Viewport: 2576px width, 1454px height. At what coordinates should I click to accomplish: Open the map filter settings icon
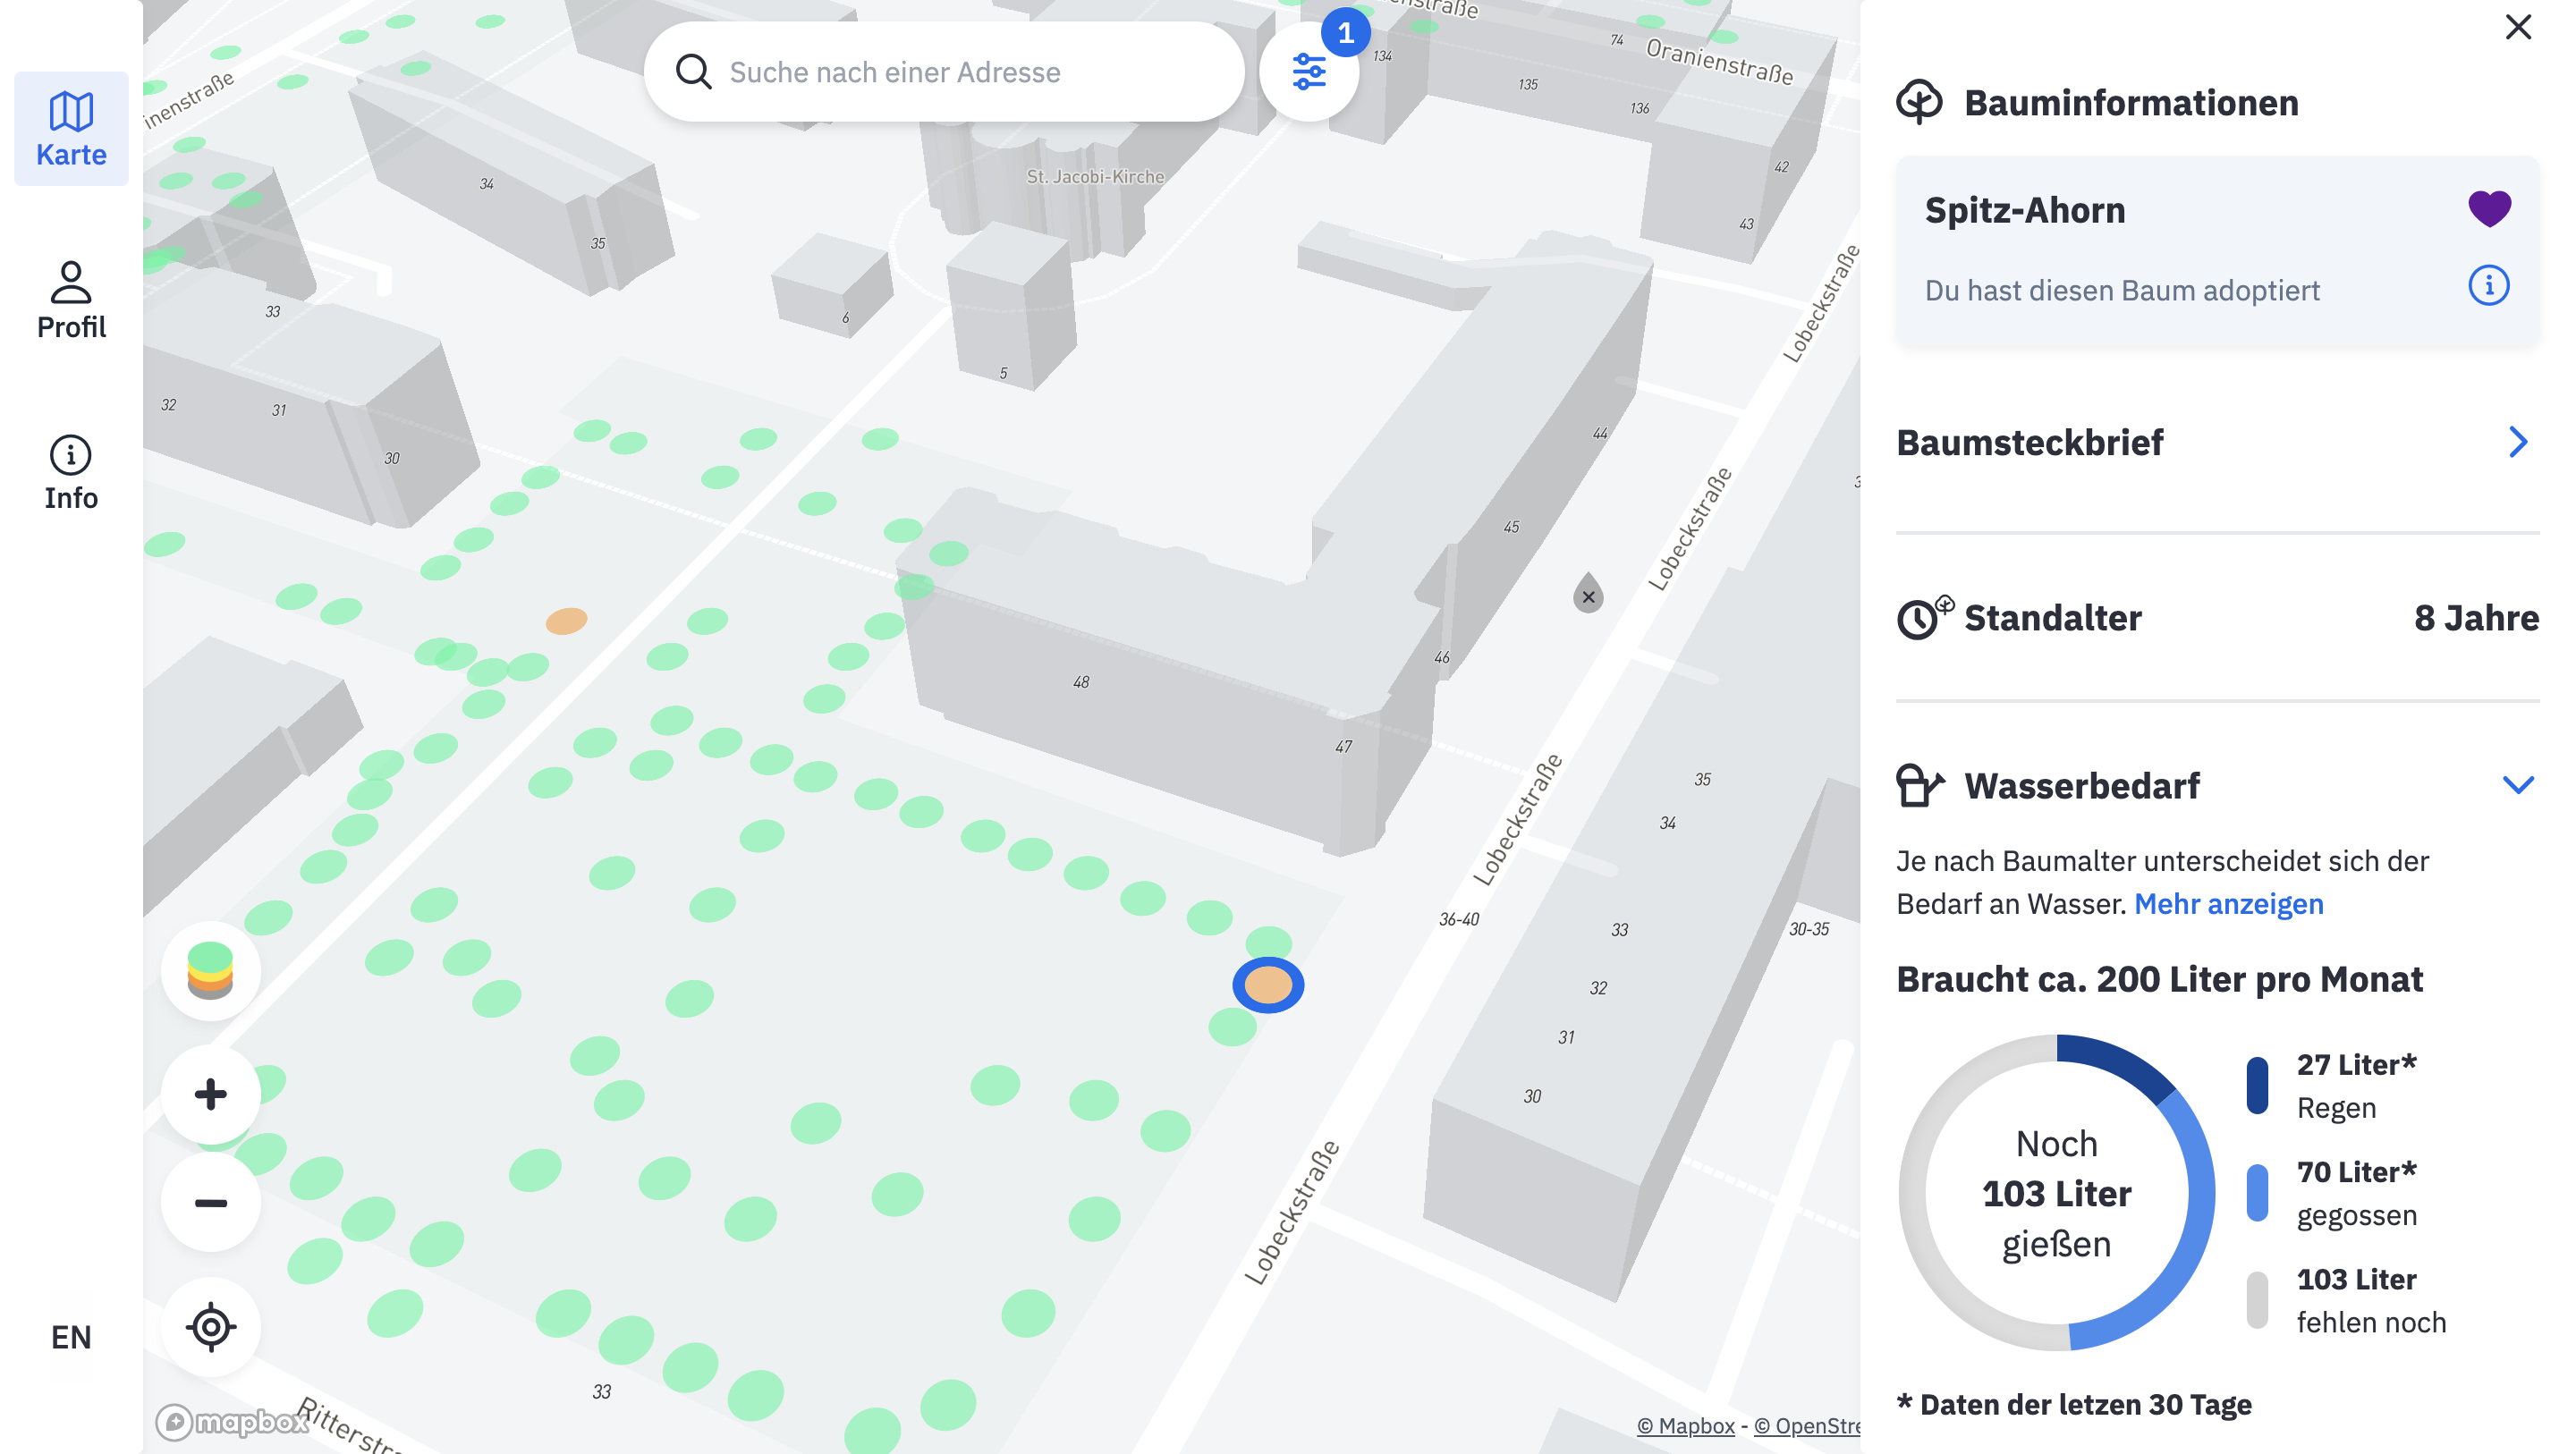[x=1308, y=72]
